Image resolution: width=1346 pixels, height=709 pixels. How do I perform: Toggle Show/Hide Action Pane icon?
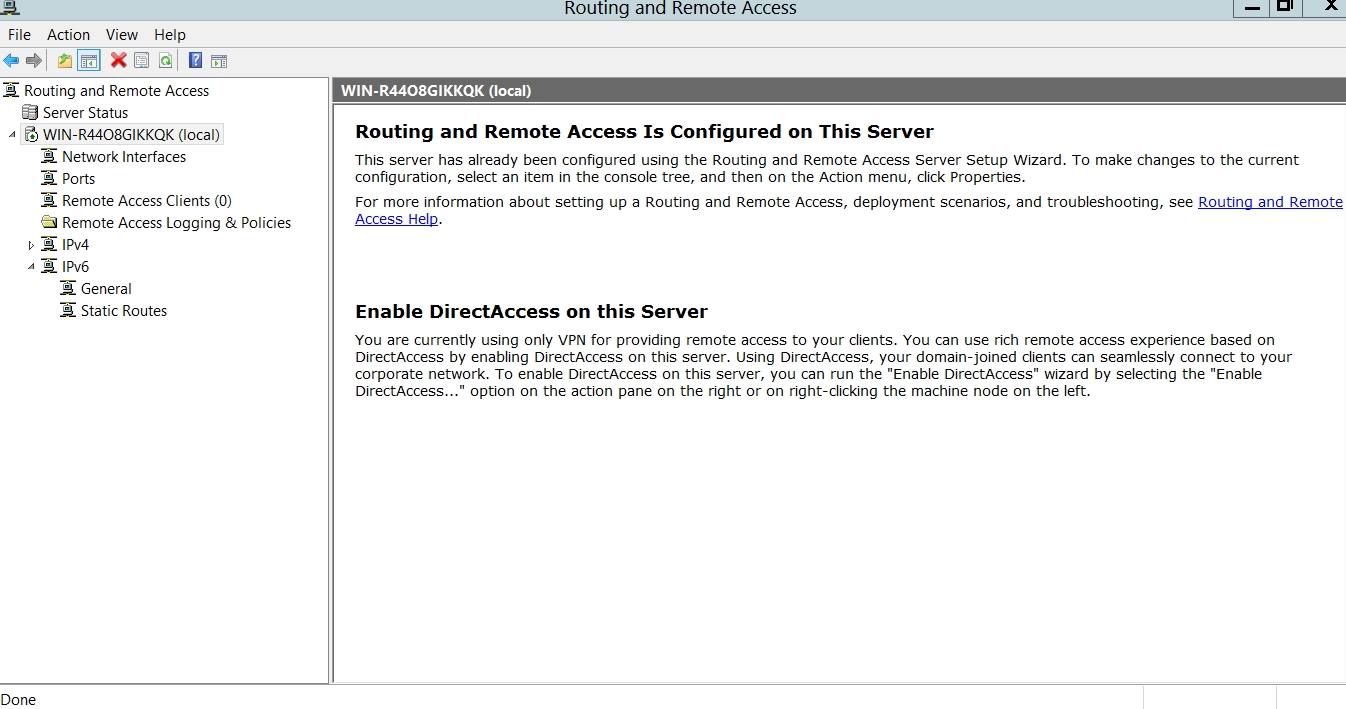(x=219, y=61)
